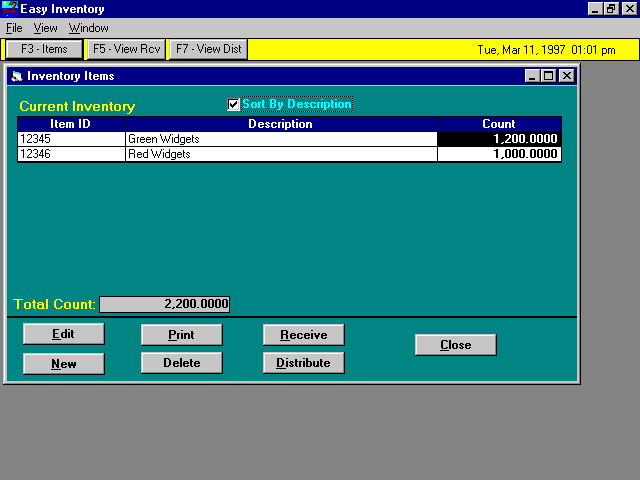Create a new item with New button
The height and width of the screenshot is (480, 640).
pos(63,364)
